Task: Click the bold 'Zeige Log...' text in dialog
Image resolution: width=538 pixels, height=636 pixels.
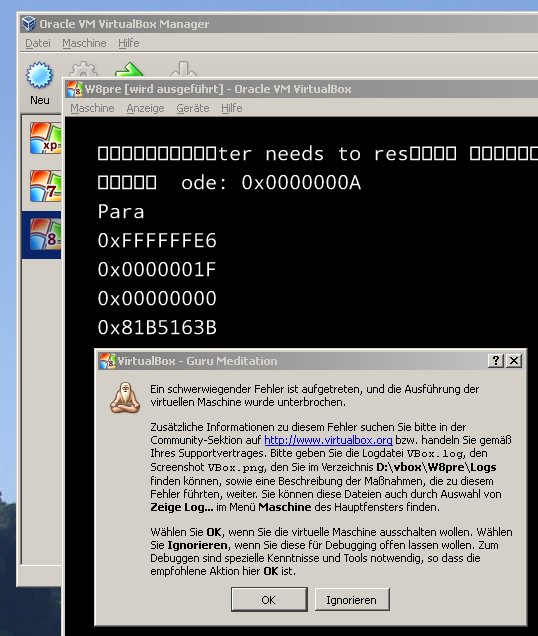Action: click(182, 507)
